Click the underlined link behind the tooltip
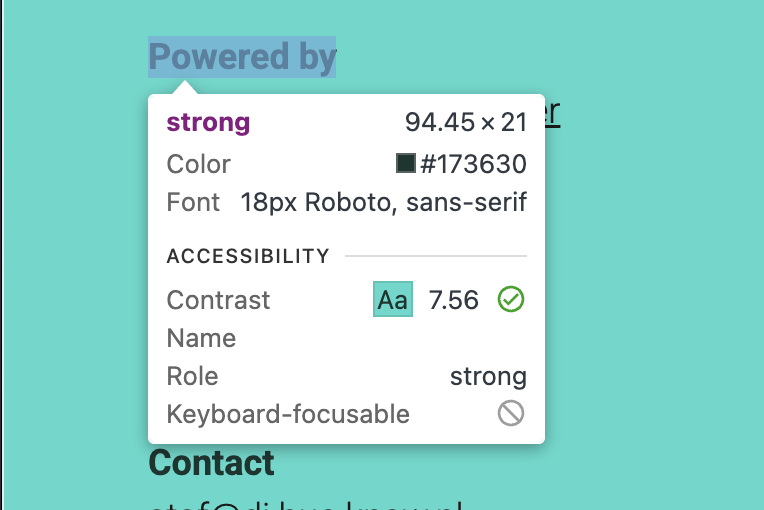The height and width of the screenshot is (510, 764). [551, 112]
